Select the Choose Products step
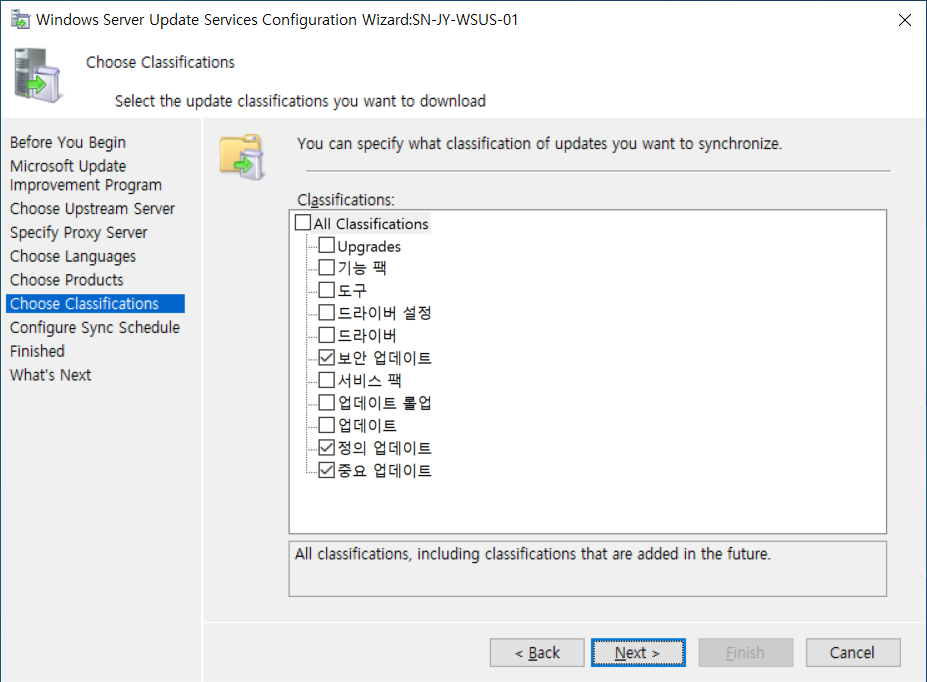The image size is (927, 682). pyautogui.click(x=67, y=280)
